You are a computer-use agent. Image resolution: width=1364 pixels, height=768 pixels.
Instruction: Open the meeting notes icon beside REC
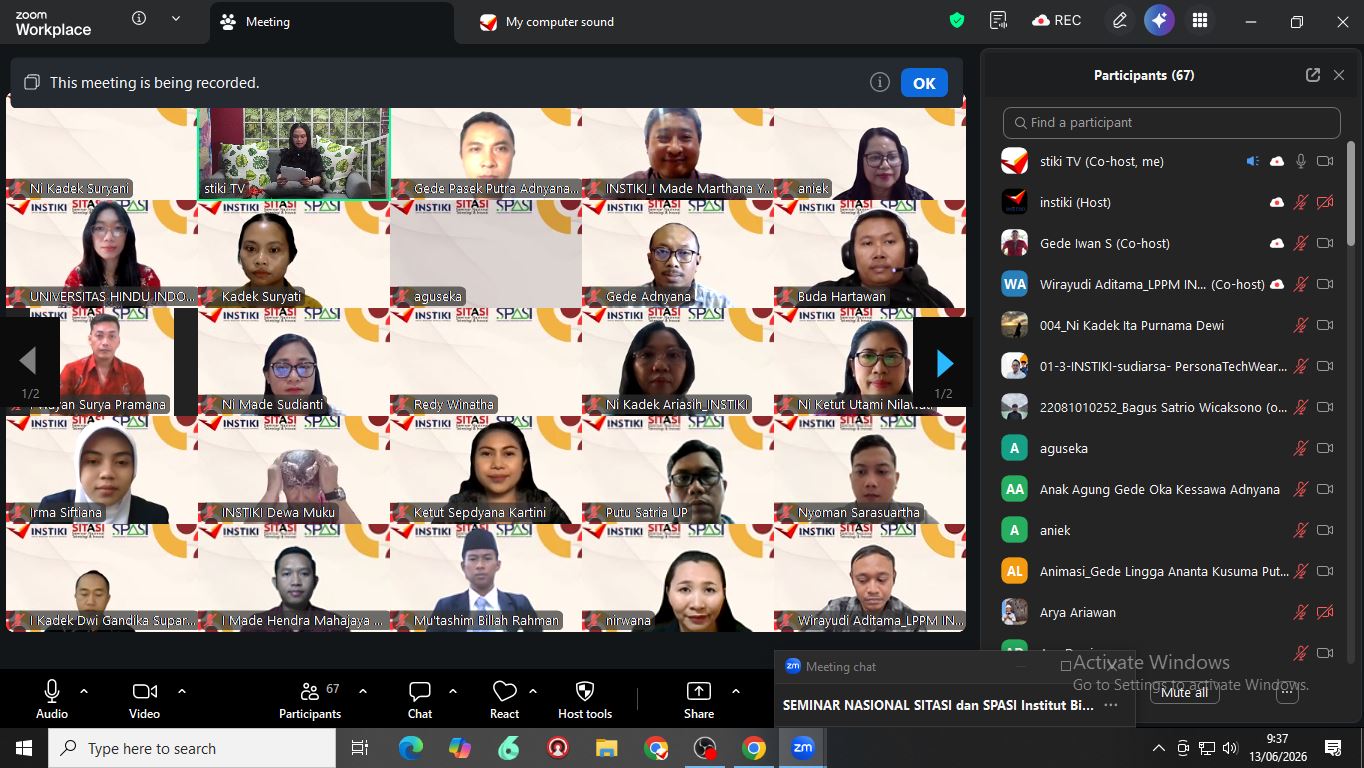coord(998,20)
